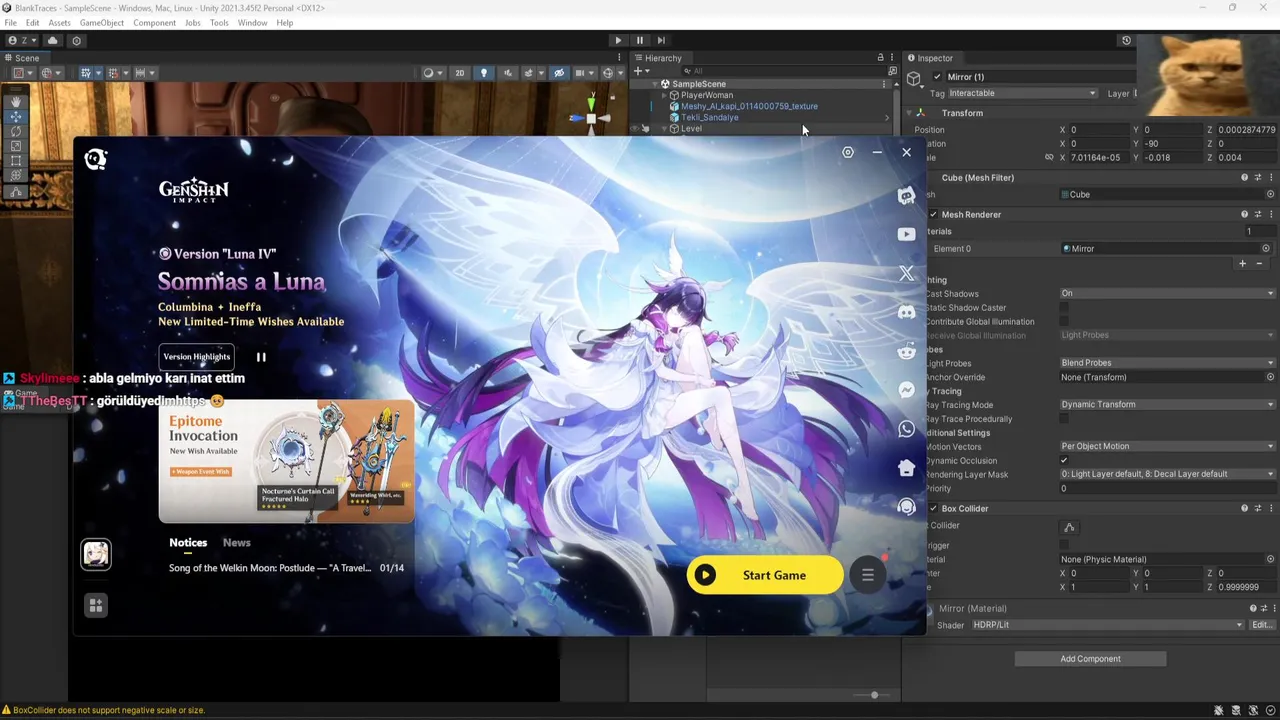Open the Shader HDRP/Lit dropdown
The width and height of the screenshot is (1280, 720).
pos(1108,625)
